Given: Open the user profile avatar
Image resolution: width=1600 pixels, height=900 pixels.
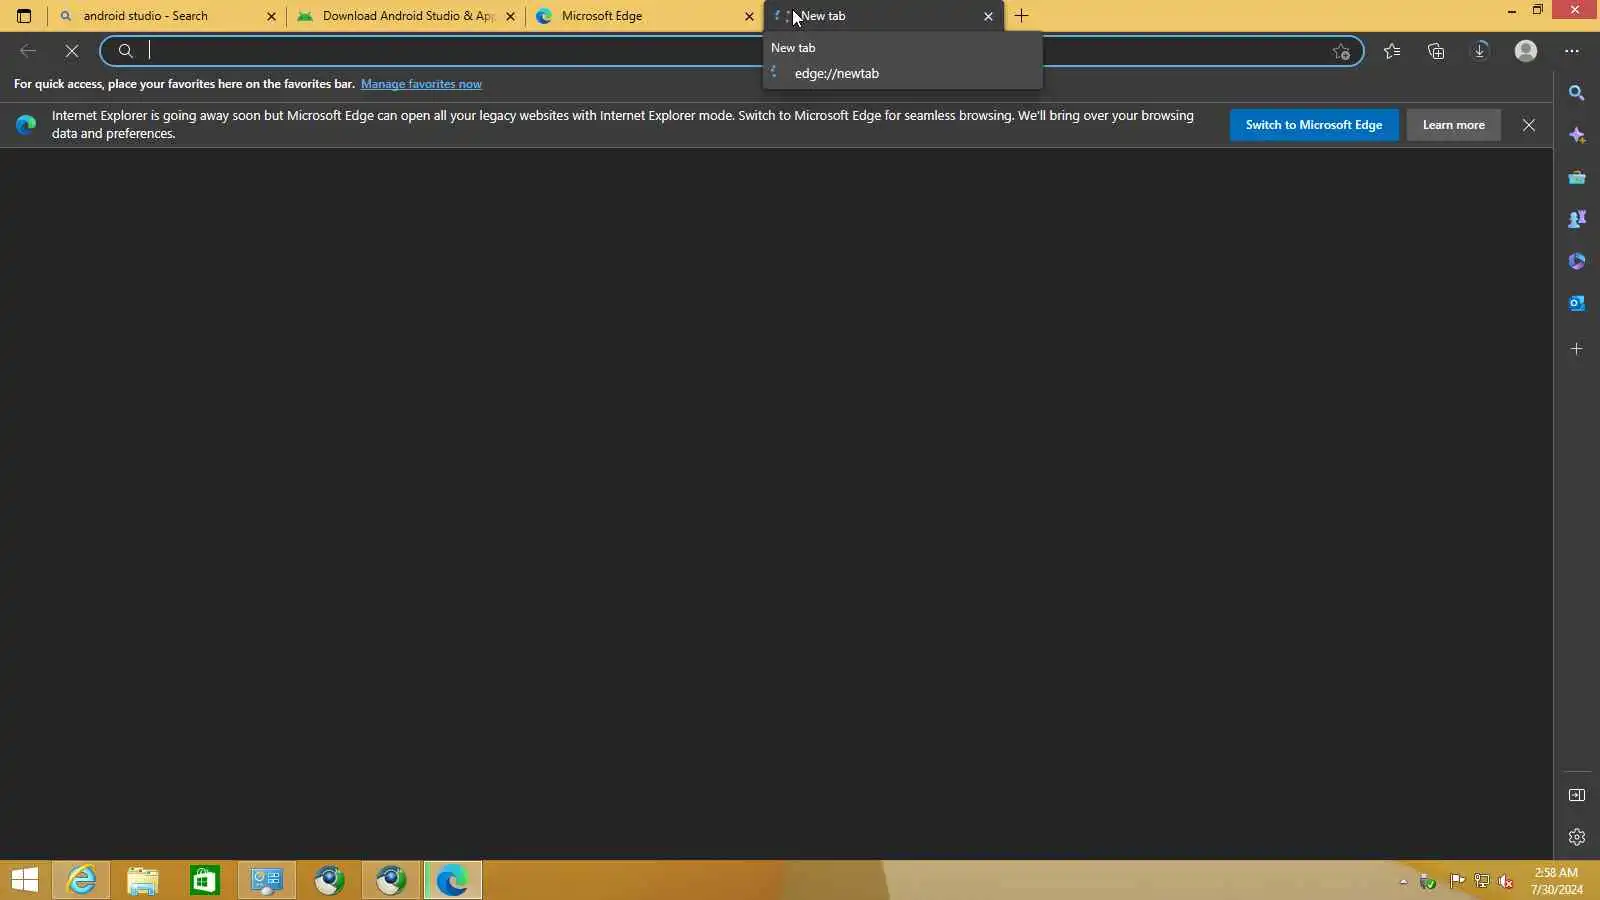Looking at the screenshot, I should point(1526,51).
